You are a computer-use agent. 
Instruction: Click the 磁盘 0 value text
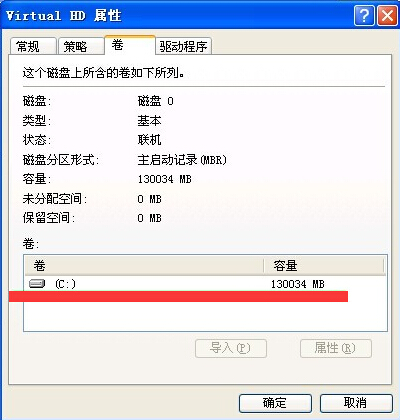click(x=155, y=101)
